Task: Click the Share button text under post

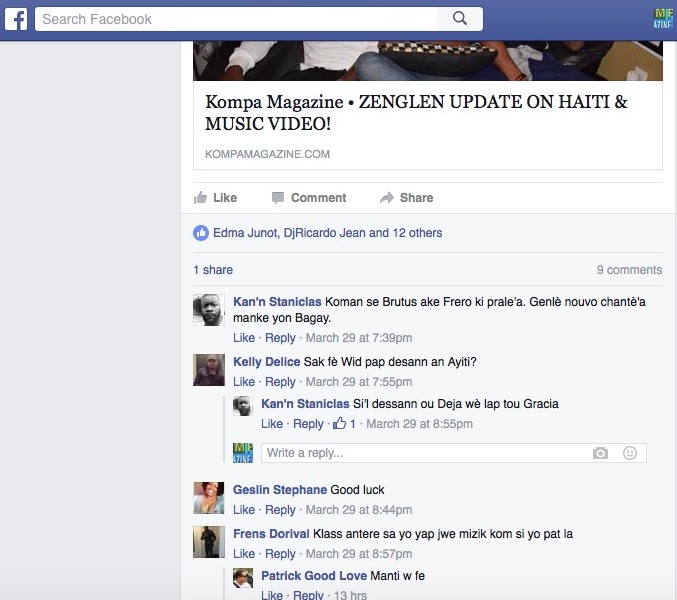Action: pos(417,198)
